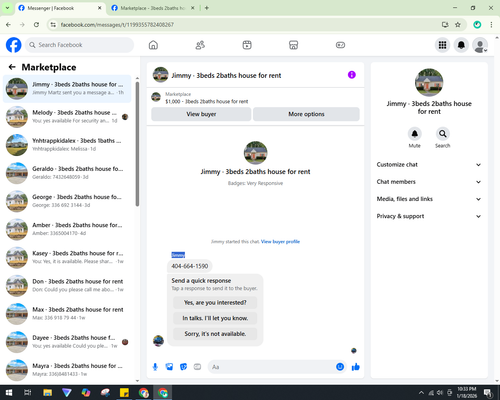Click the chat list scrollbar

pos(137,143)
